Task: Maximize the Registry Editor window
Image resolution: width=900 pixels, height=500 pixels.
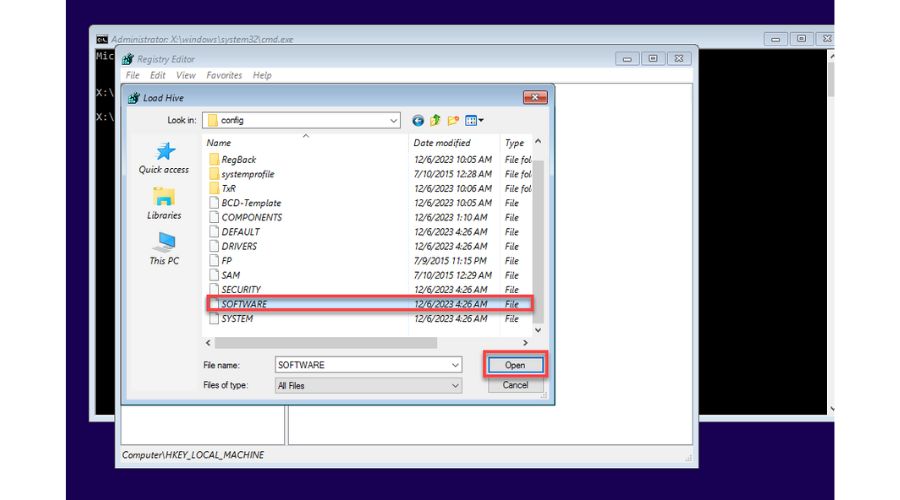Action: coord(653,59)
